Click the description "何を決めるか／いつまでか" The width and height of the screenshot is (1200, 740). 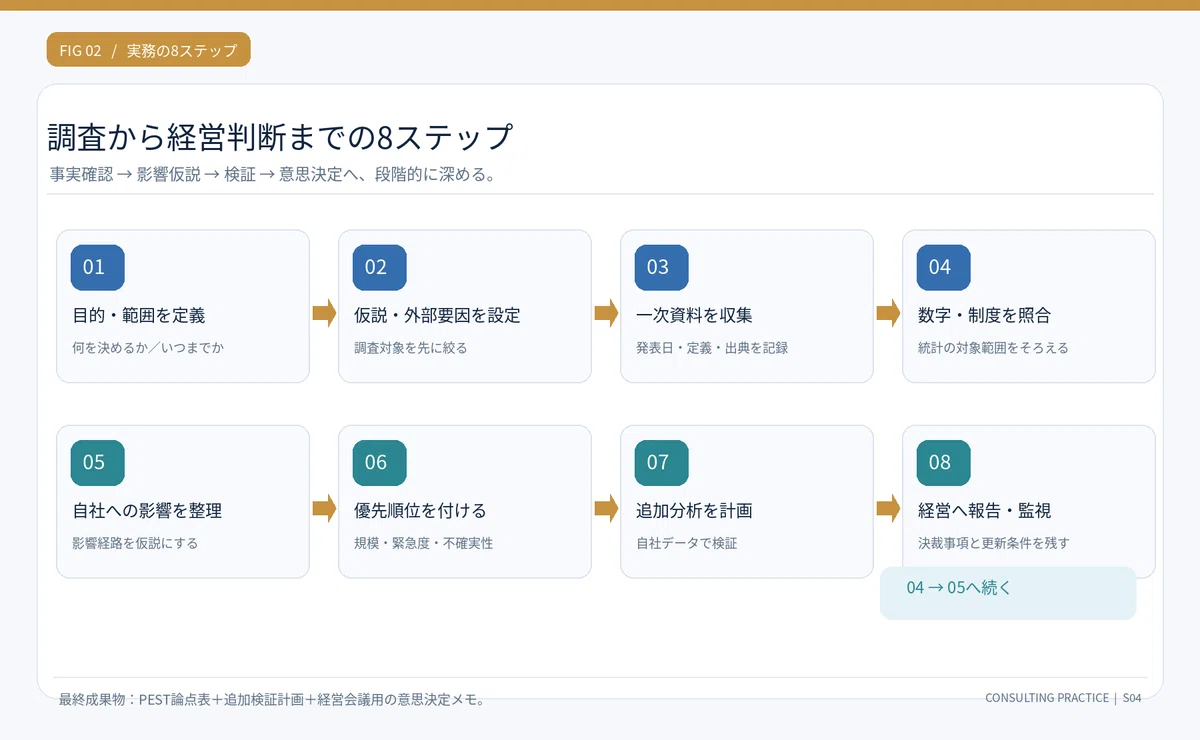click(148, 348)
